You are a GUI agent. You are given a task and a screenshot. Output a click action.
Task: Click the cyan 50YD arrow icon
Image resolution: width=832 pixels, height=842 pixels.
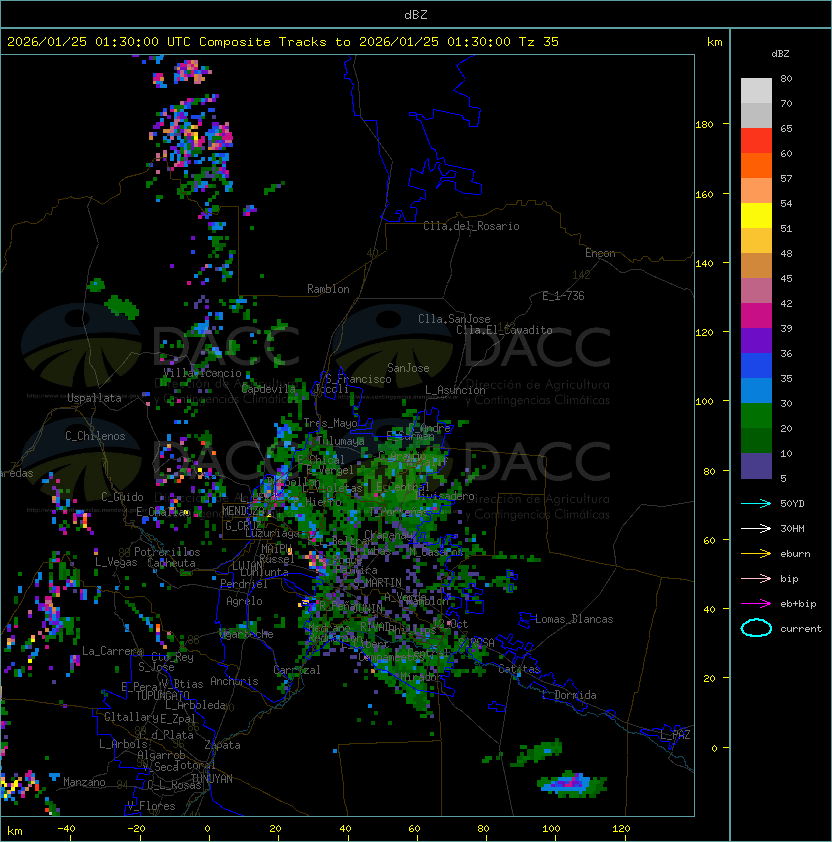pos(756,503)
